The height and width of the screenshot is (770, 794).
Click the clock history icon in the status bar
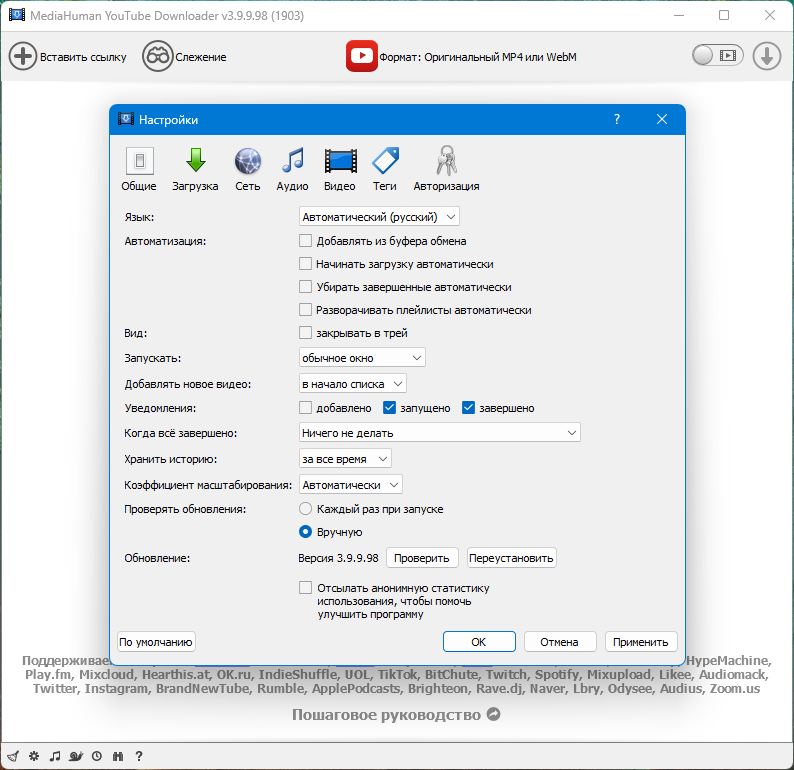click(x=97, y=756)
